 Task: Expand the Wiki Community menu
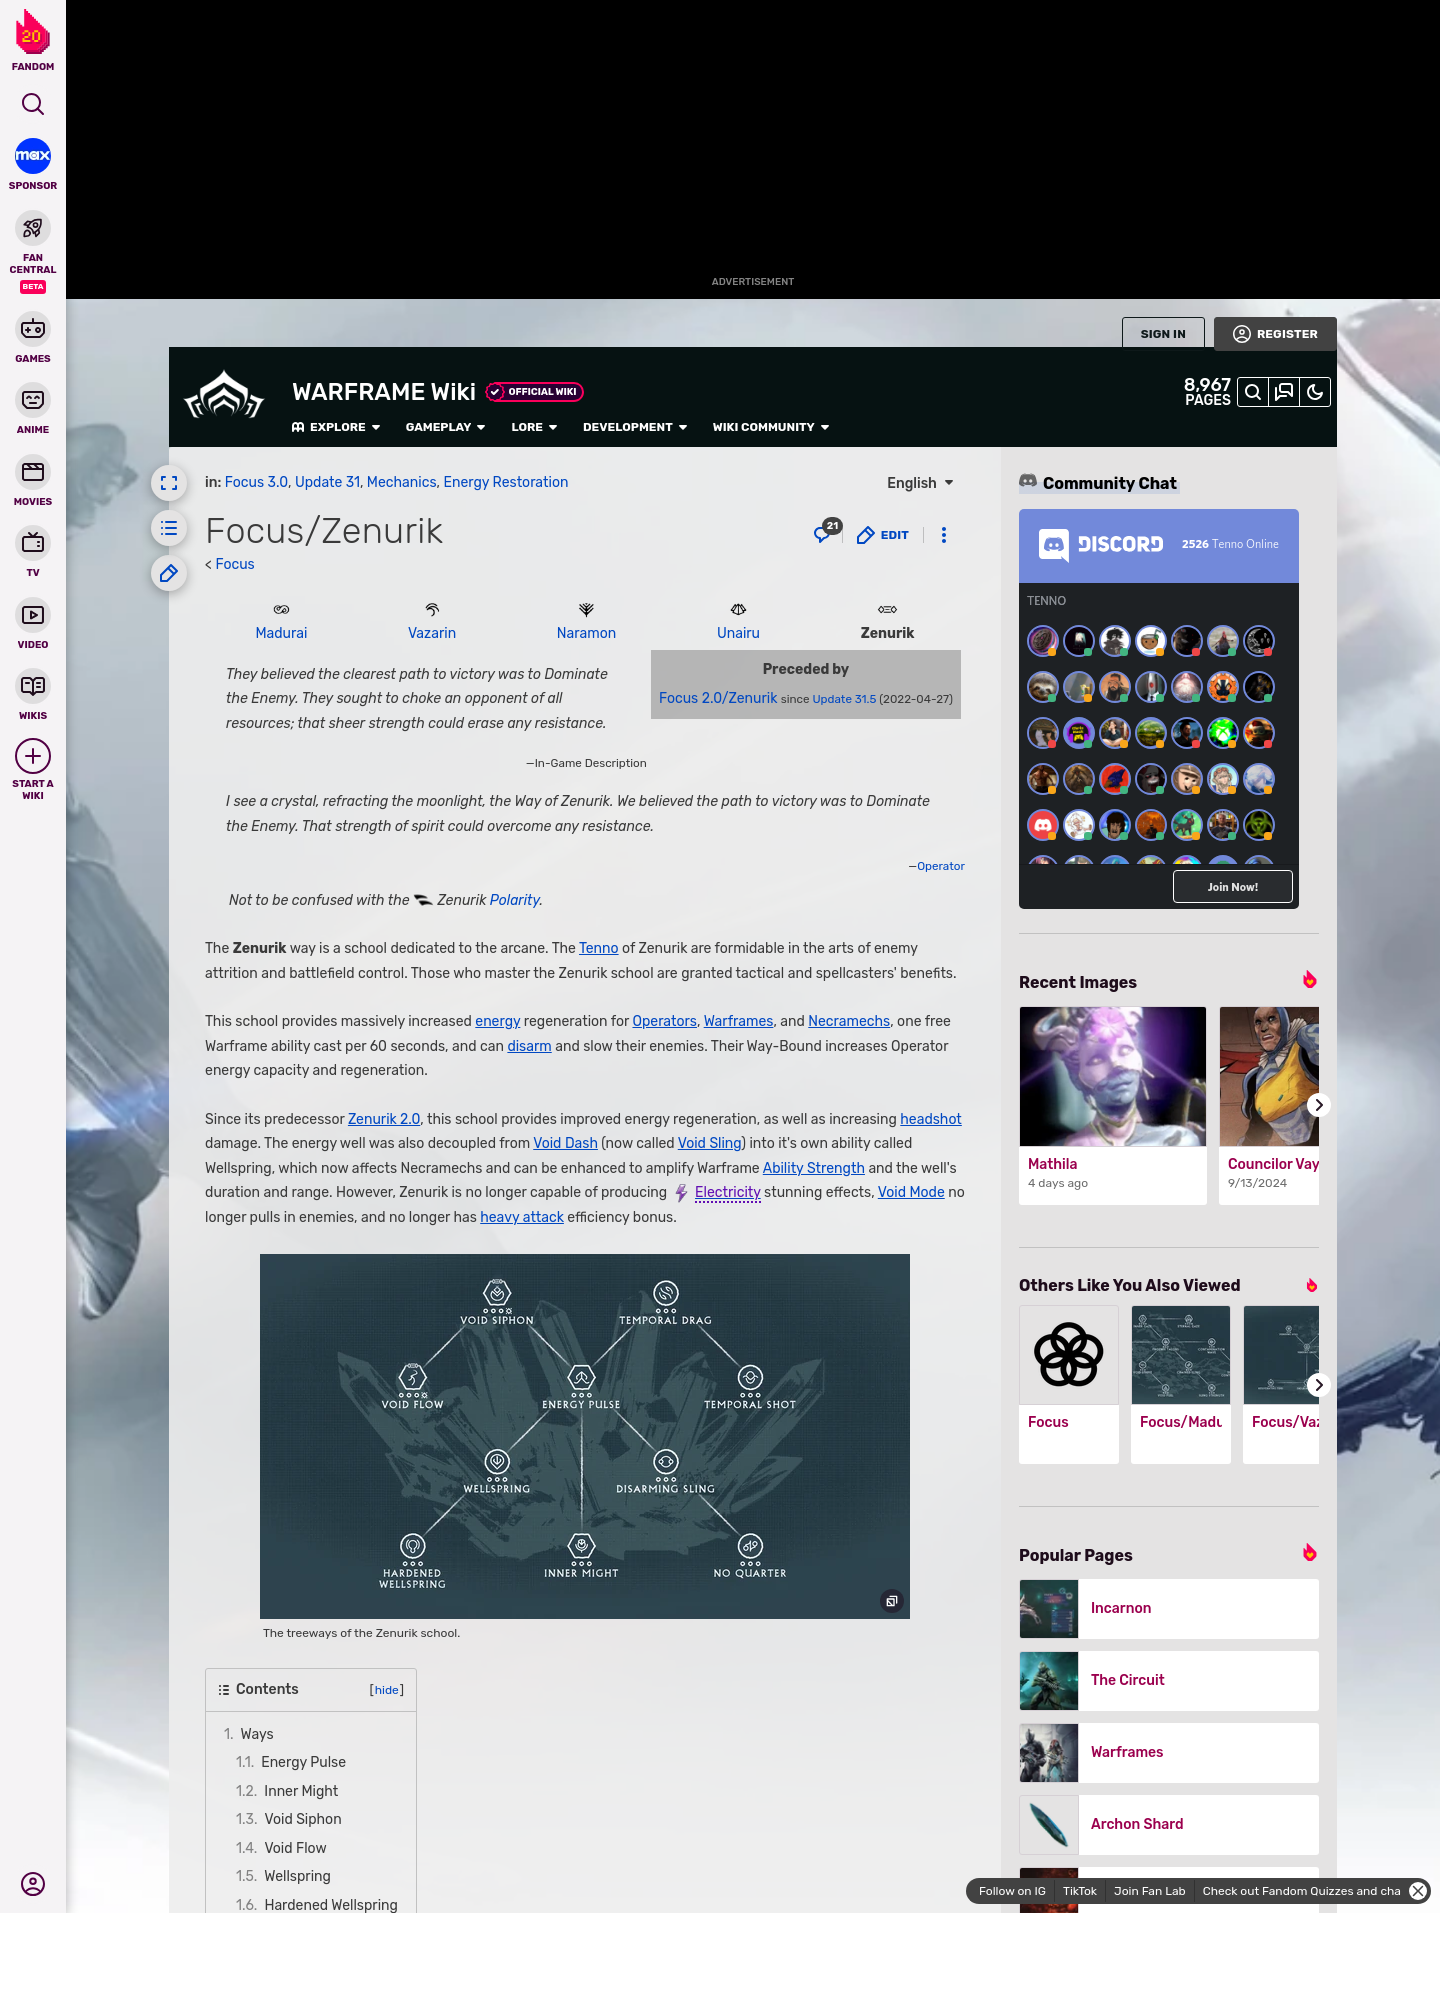click(x=771, y=427)
